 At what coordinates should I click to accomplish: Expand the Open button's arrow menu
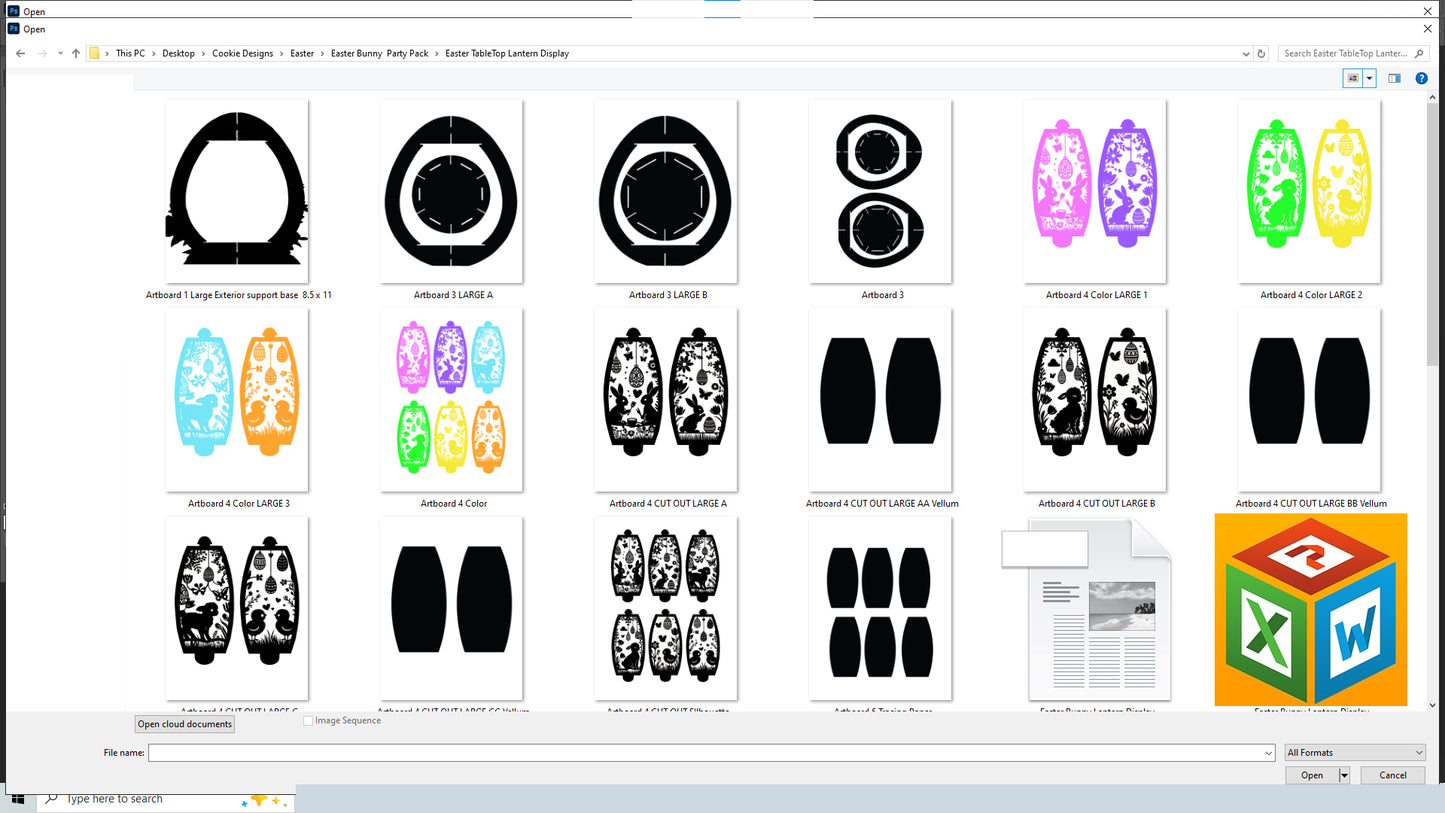click(x=1345, y=775)
